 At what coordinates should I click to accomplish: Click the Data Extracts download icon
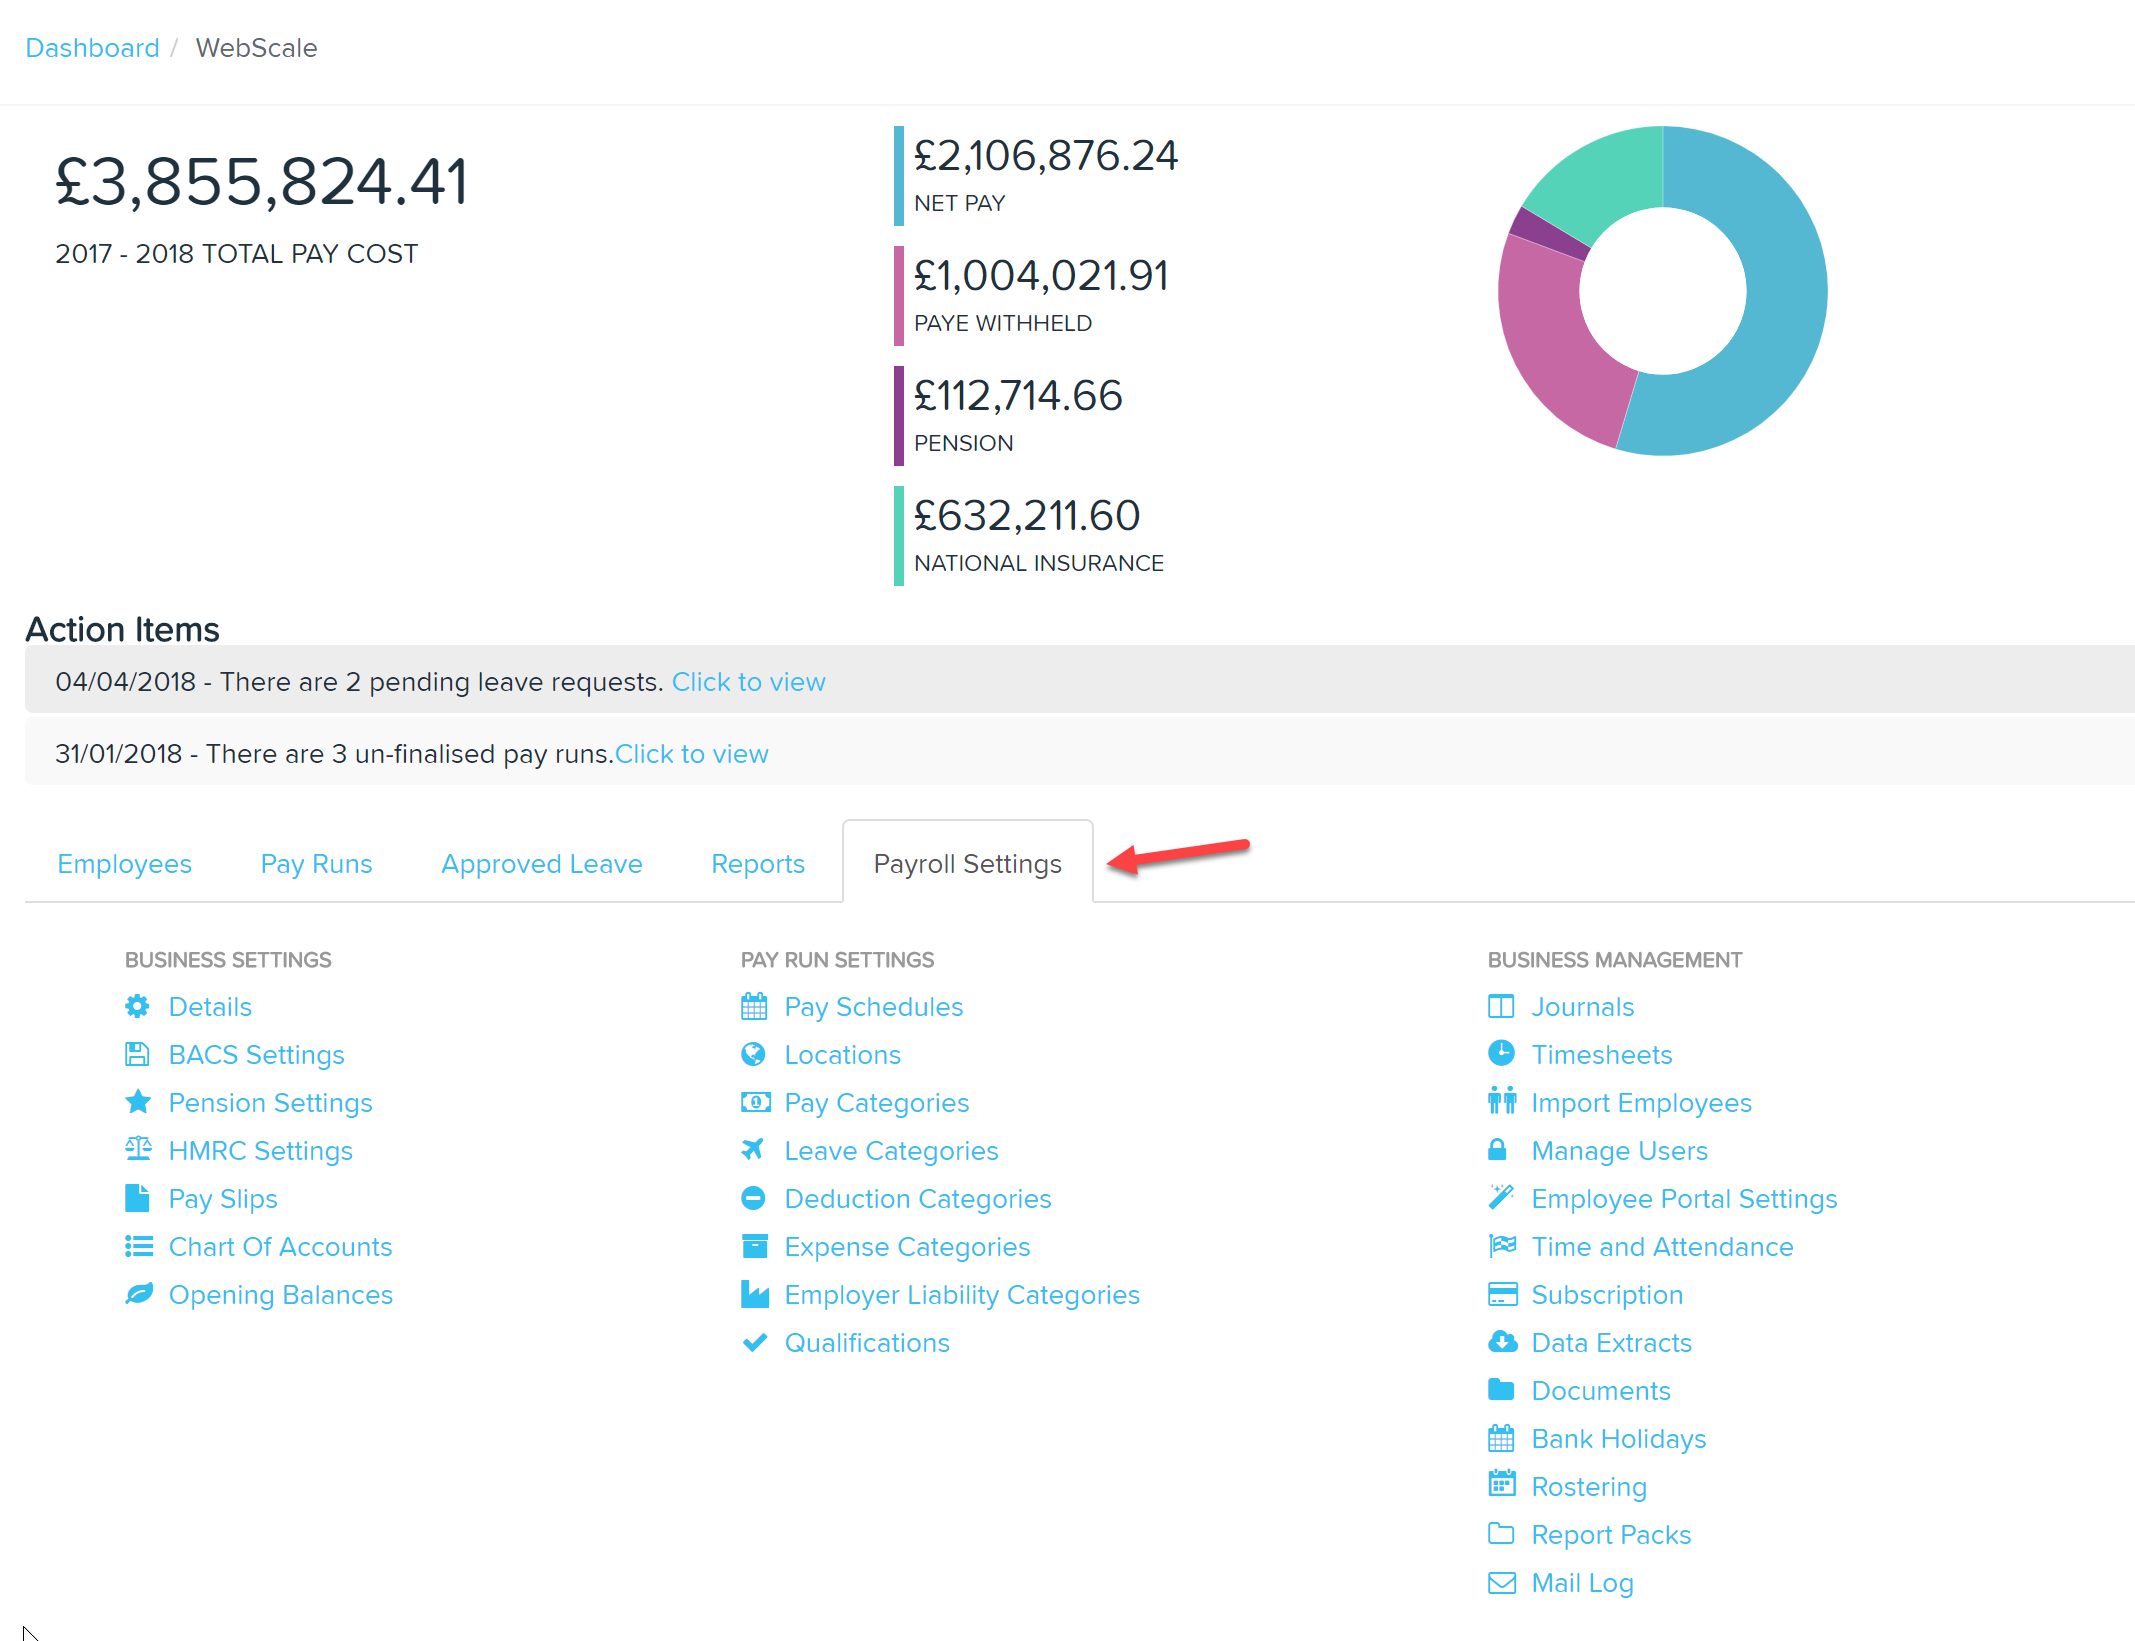1501,1341
